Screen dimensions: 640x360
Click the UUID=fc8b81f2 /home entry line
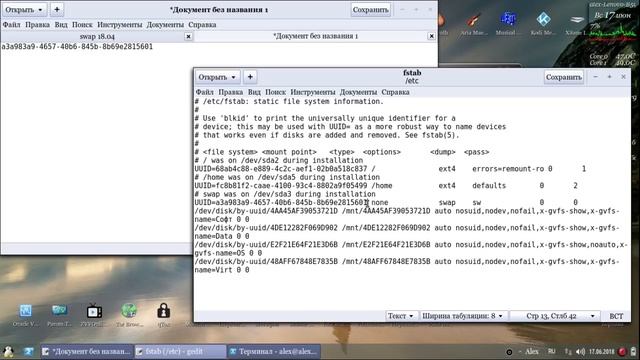tap(386, 185)
